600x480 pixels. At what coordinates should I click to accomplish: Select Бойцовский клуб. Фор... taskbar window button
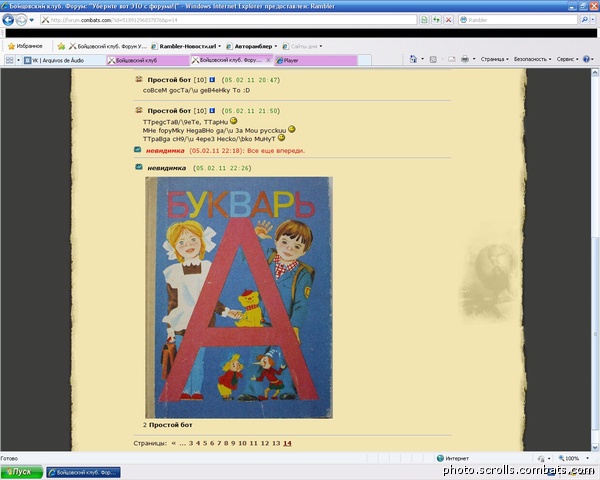(x=83, y=472)
